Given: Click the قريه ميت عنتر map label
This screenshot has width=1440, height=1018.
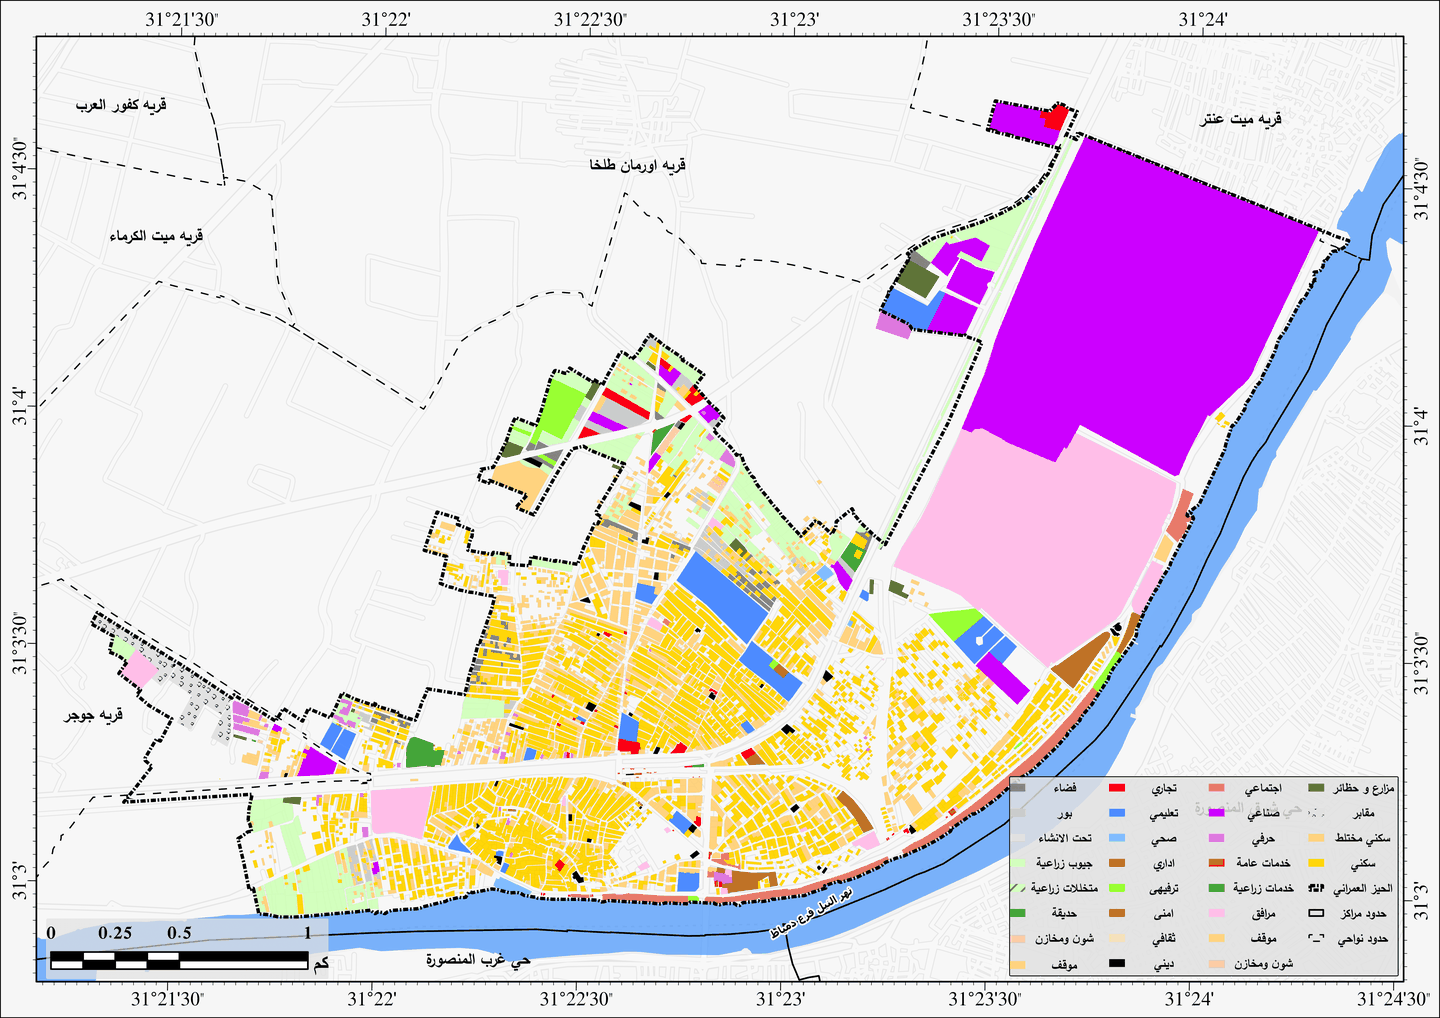Looking at the screenshot, I should (1241, 119).
